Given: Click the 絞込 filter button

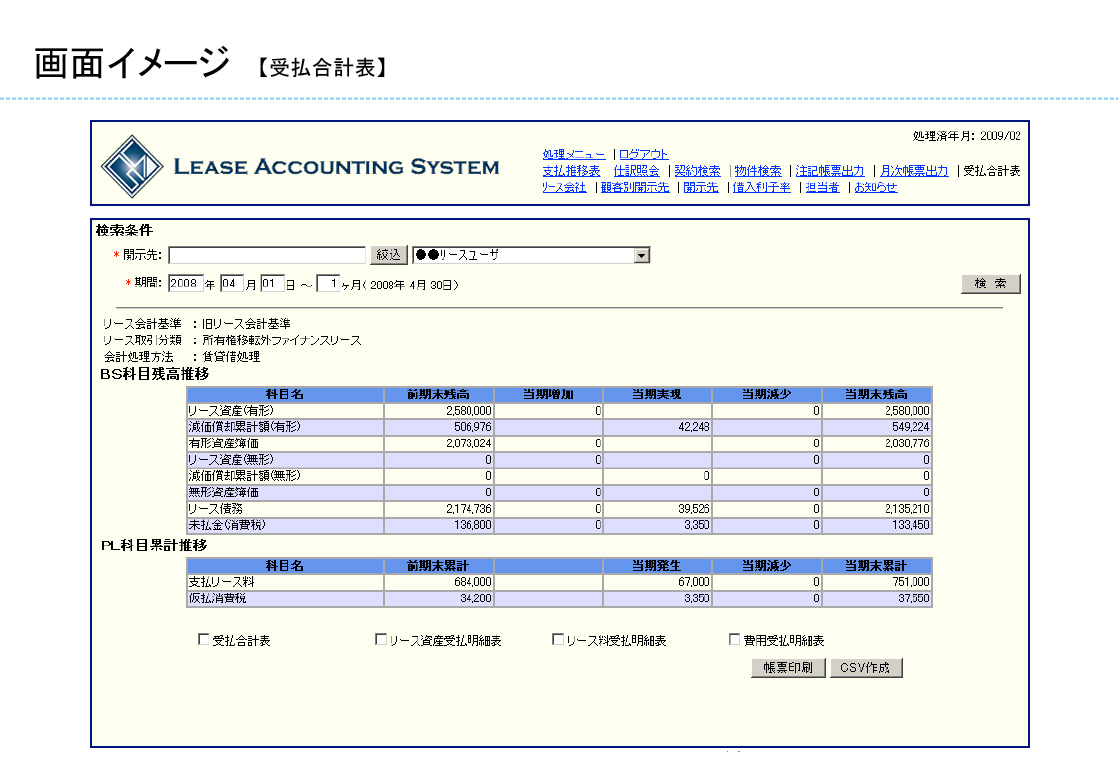Looking at the screenshot, I should tap(389, 255).
